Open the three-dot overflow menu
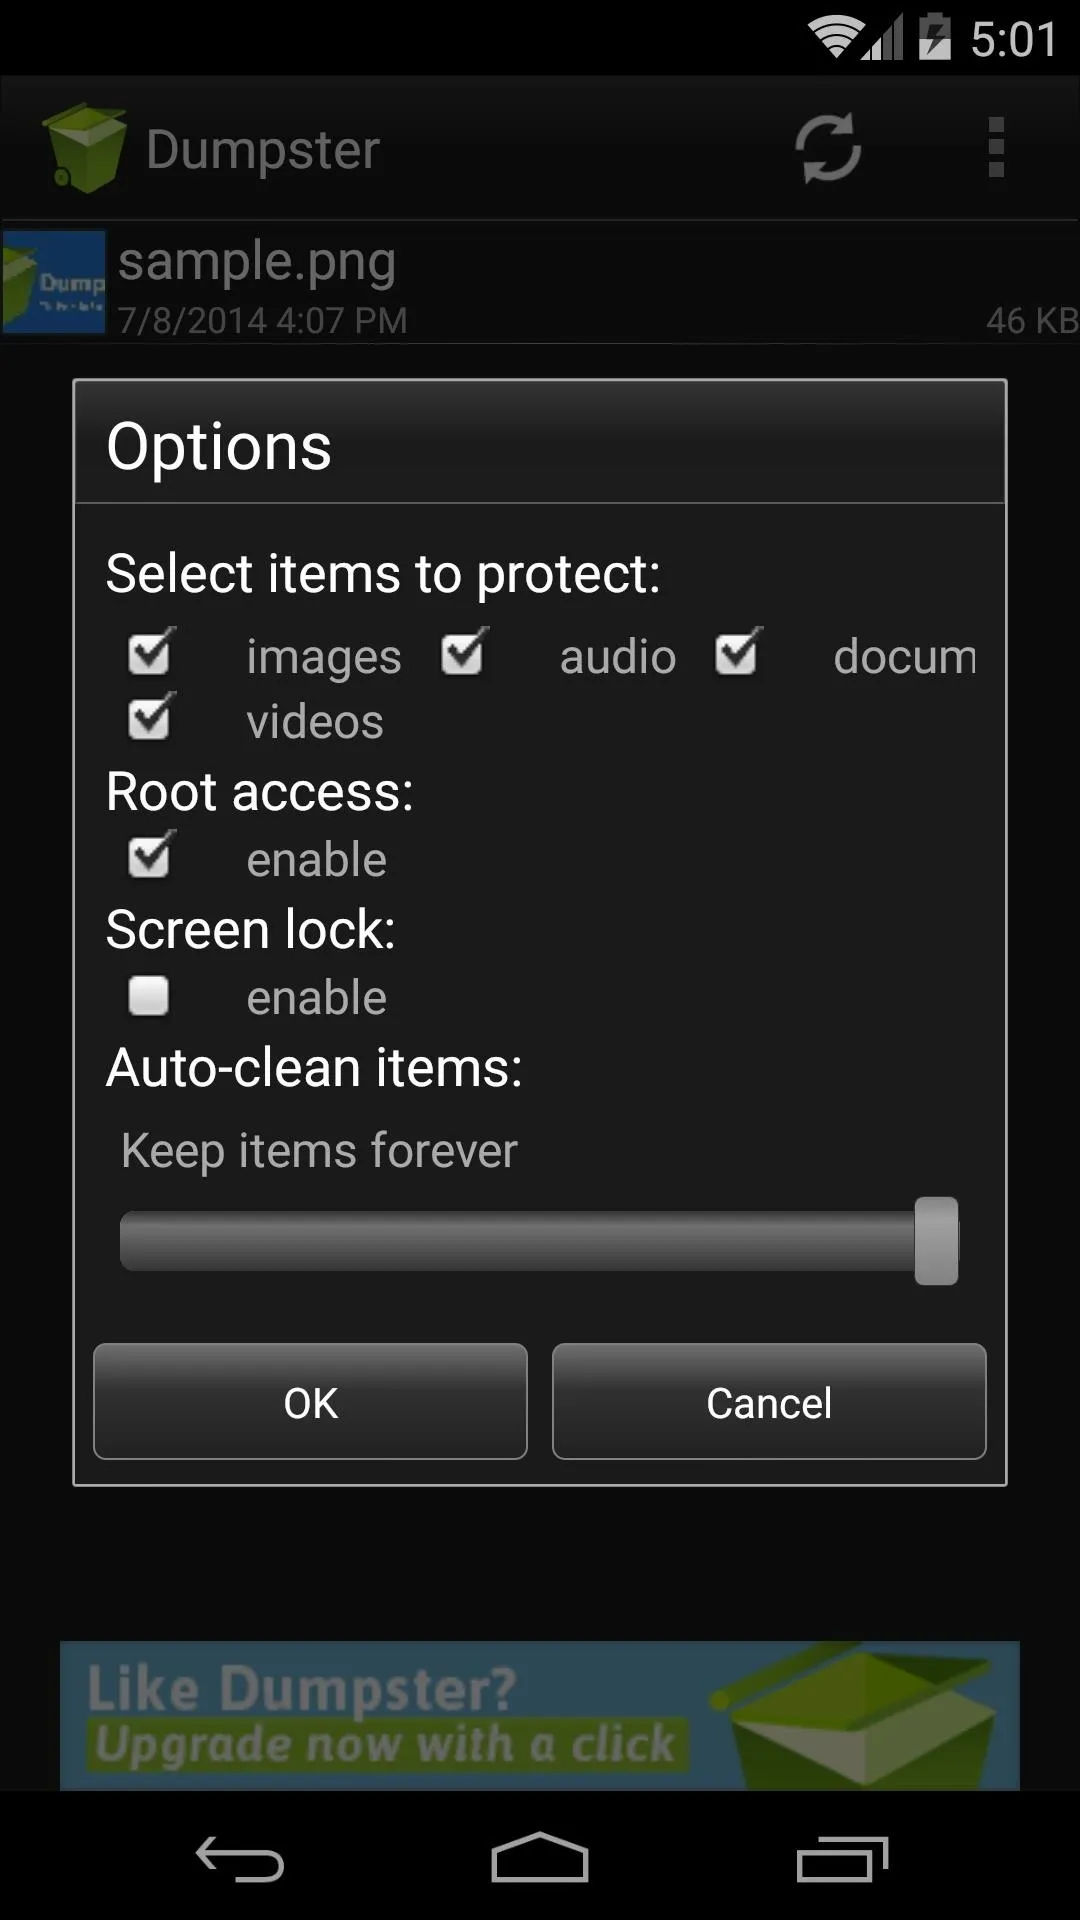This screenshot has height=1920, width=1080. (x=995, y=148)
